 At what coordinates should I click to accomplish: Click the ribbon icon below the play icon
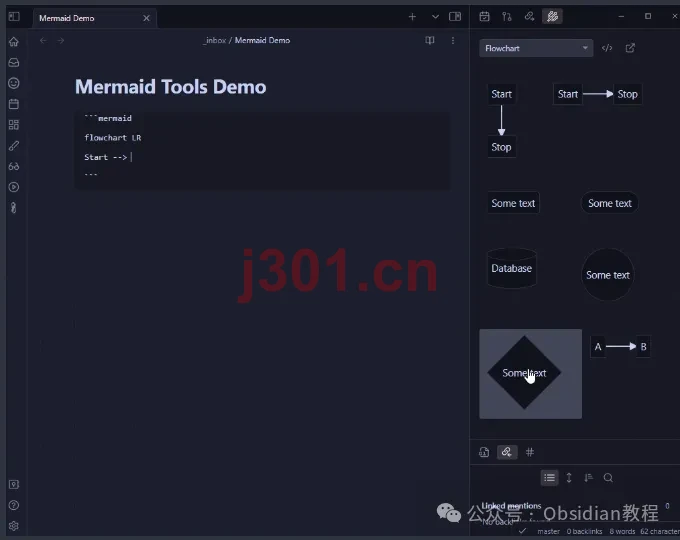(14, 208)
